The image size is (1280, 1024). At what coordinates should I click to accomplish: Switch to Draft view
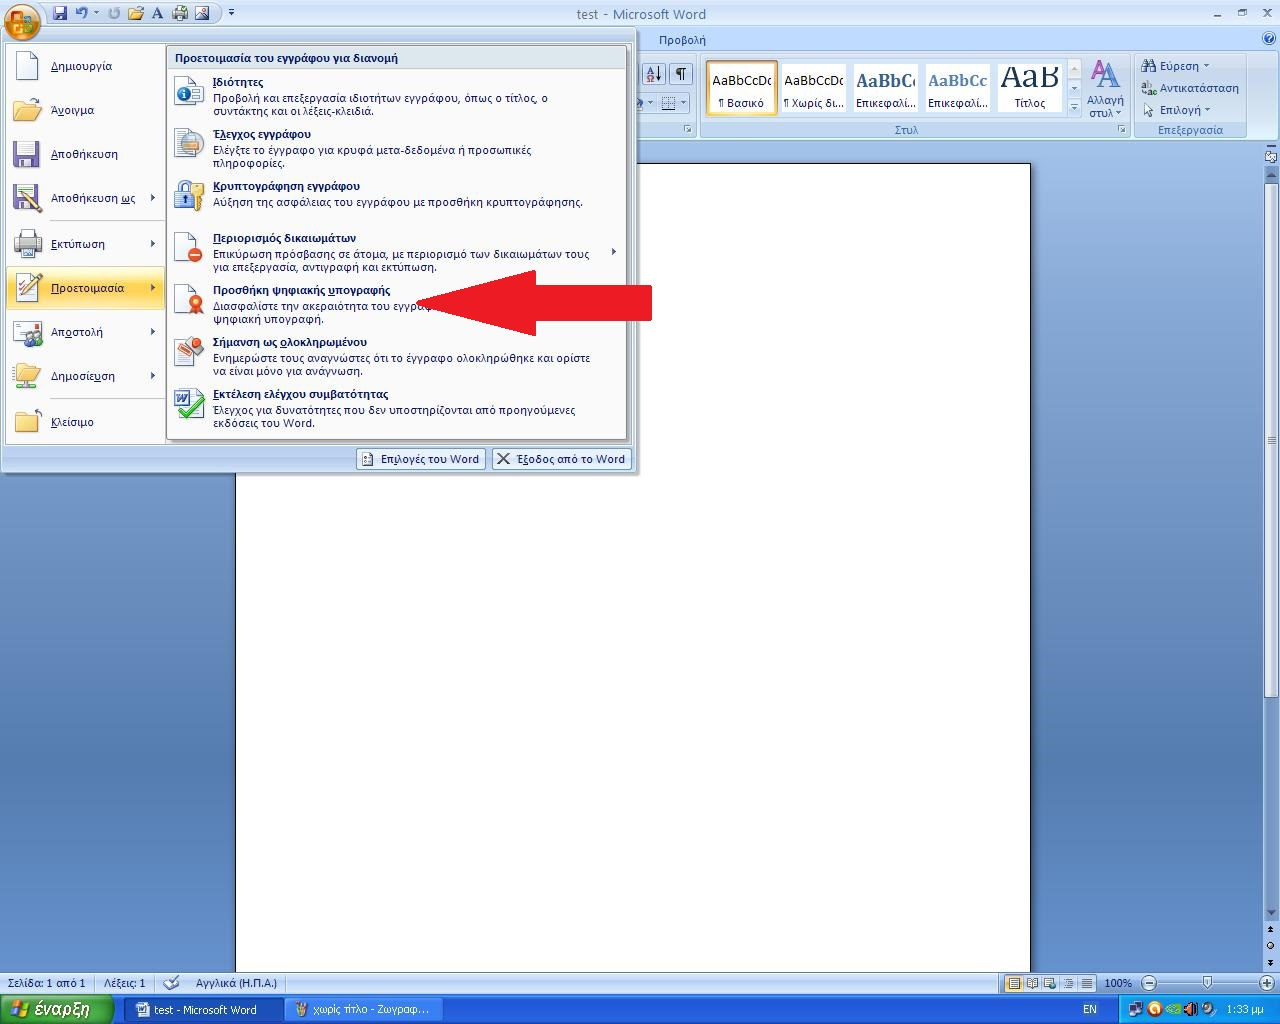[x=1087, y=983]
